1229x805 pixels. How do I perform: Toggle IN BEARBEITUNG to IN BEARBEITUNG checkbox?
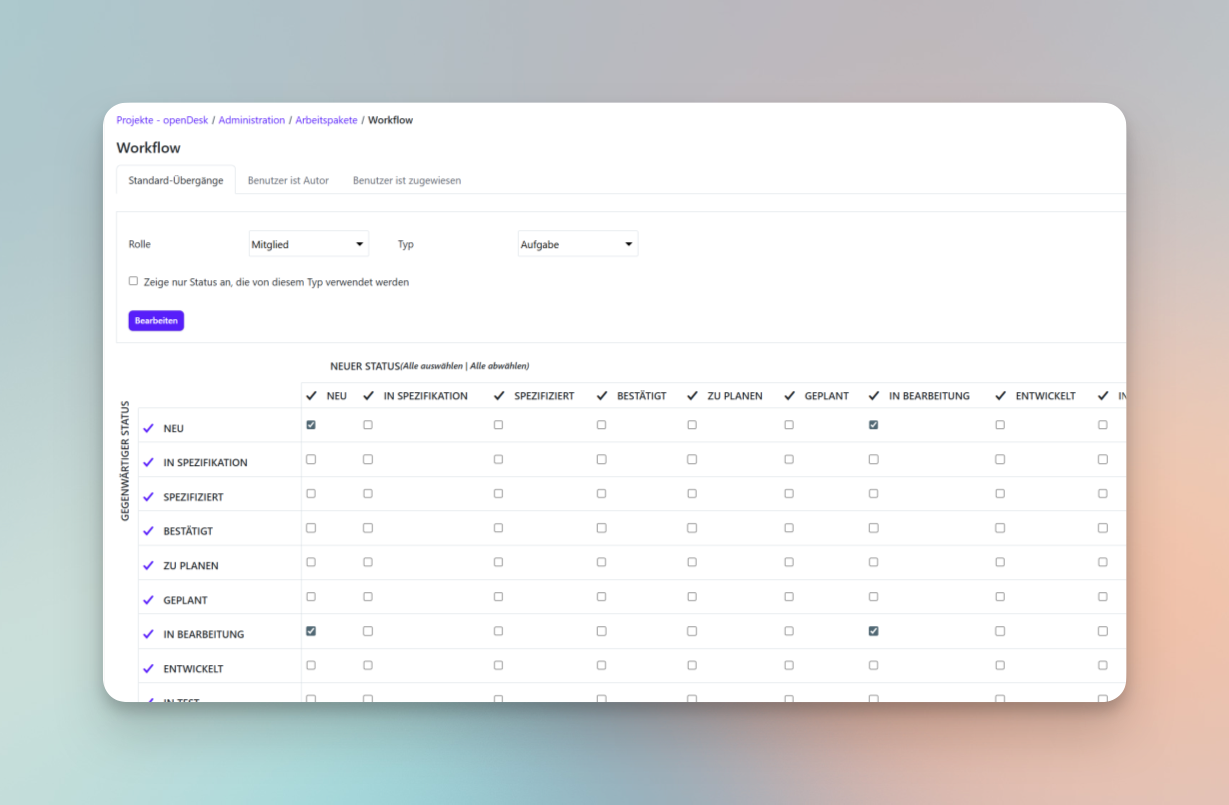(874, 631)
